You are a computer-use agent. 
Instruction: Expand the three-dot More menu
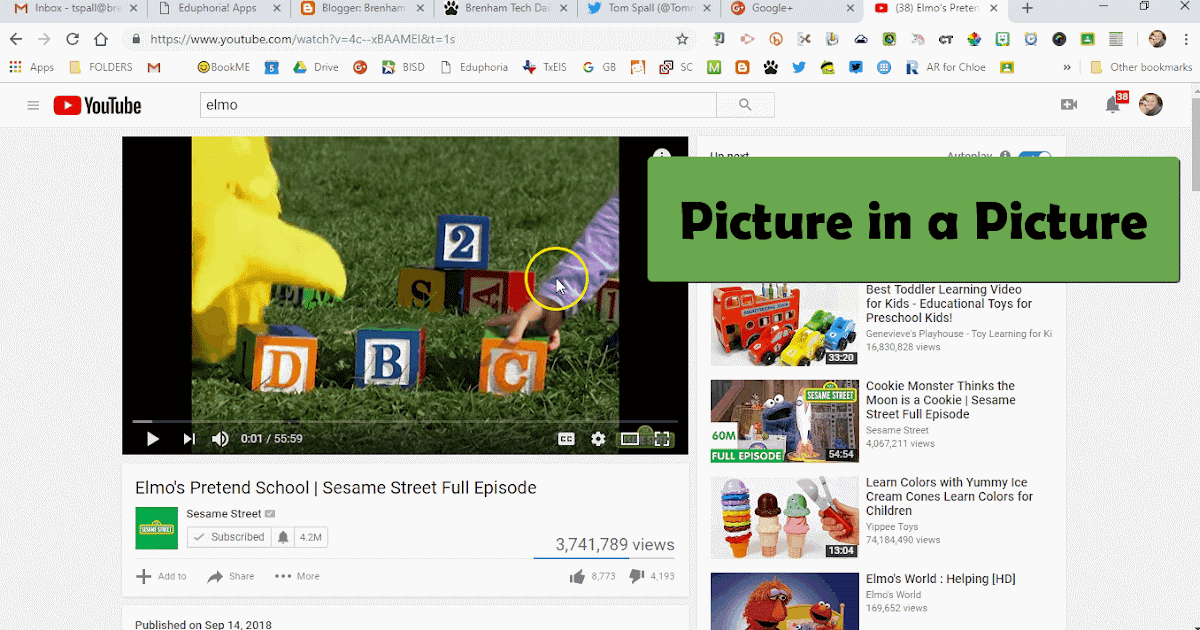[x=297, y=576]
